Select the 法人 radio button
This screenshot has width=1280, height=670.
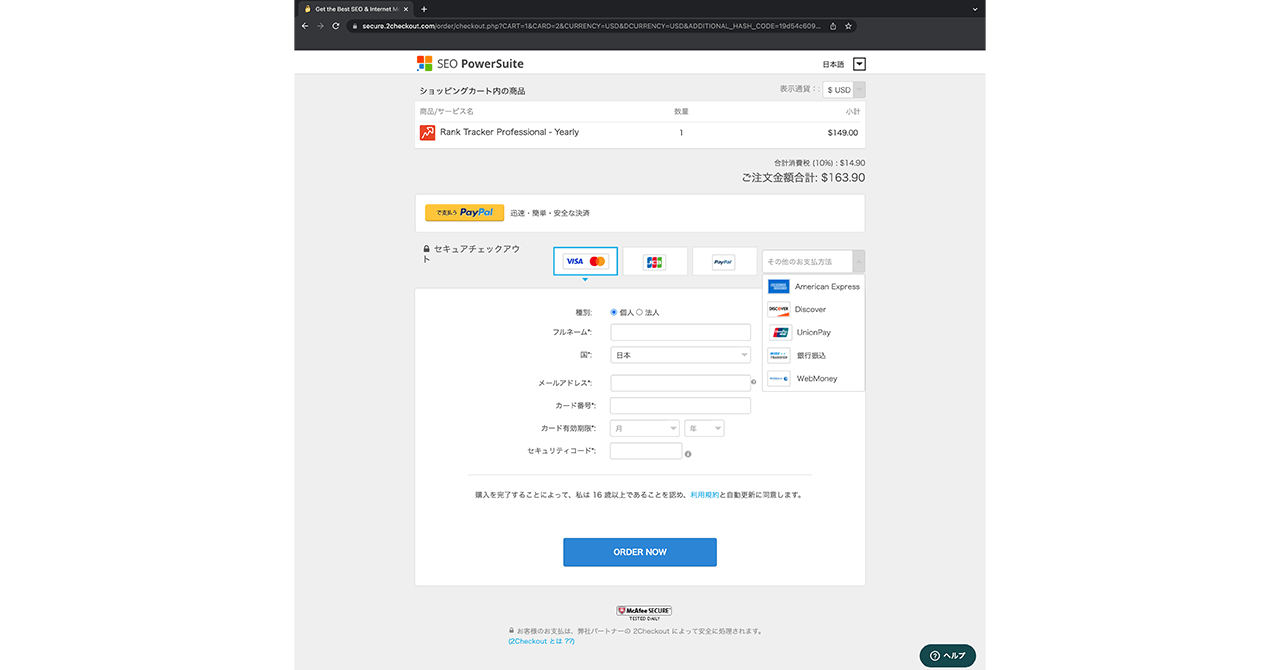640,312
